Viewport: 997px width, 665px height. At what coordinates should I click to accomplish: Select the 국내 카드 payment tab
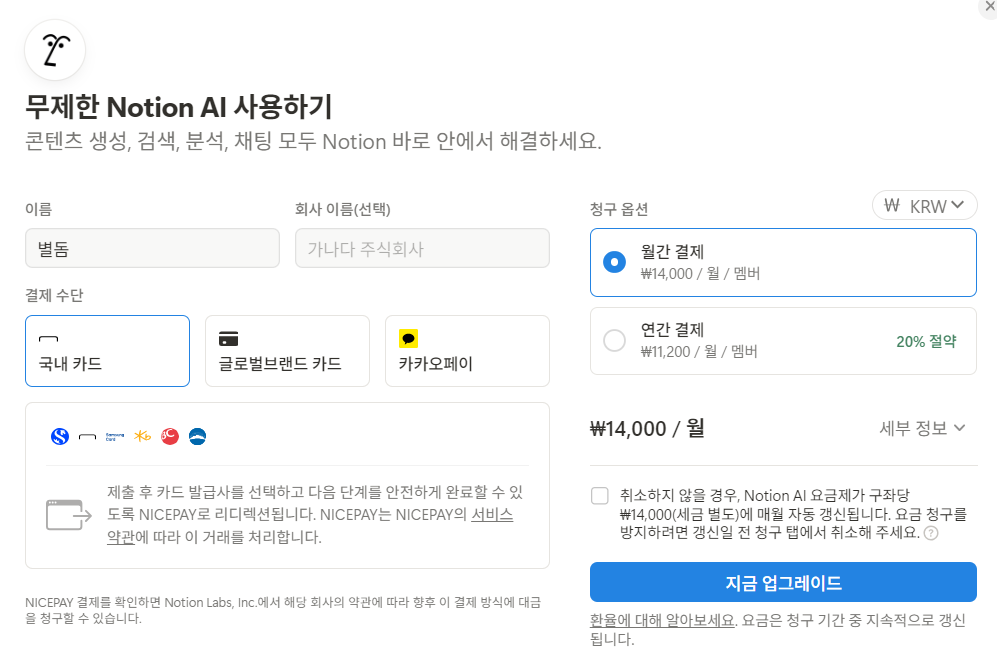[x=107, y=351]
